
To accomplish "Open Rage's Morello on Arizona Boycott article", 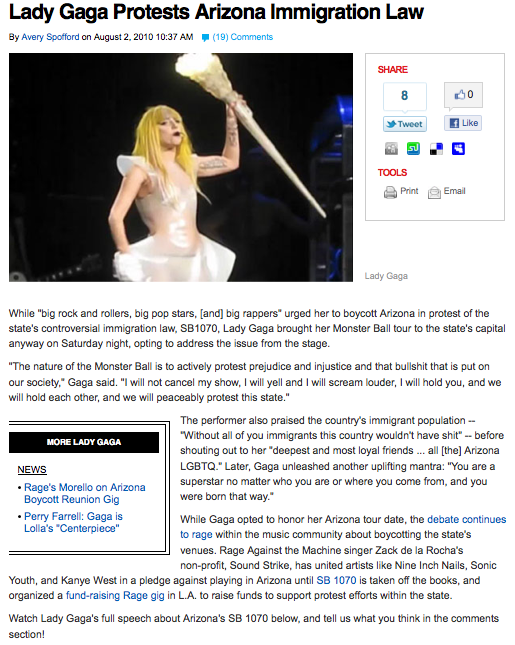I will 85,493.
